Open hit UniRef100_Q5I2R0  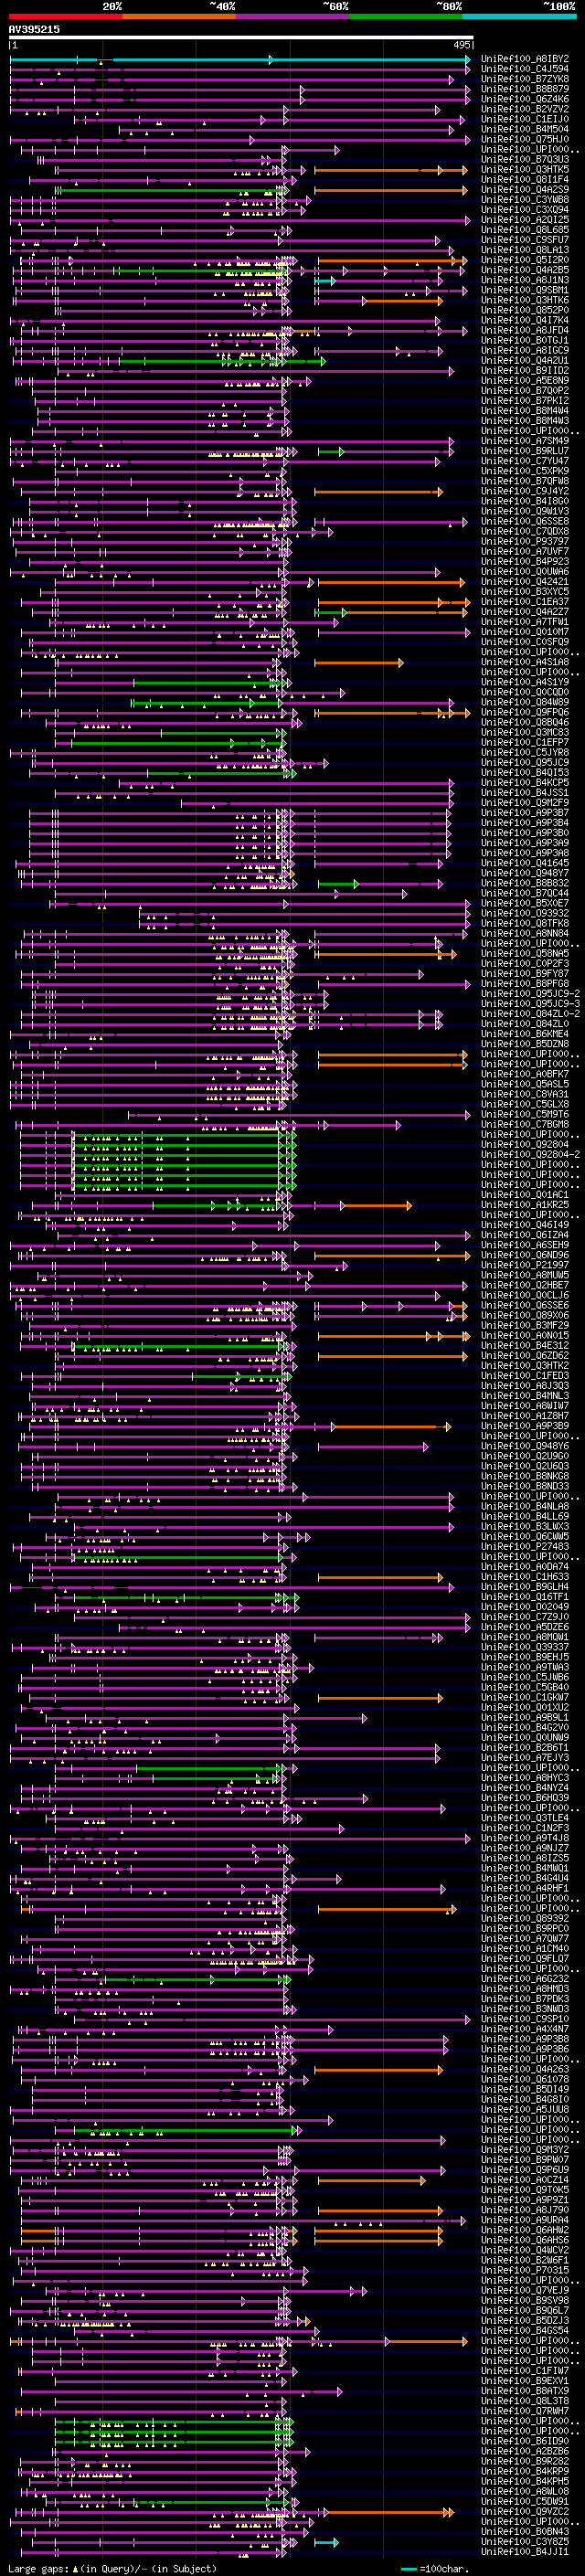click(x=525, y=260)
